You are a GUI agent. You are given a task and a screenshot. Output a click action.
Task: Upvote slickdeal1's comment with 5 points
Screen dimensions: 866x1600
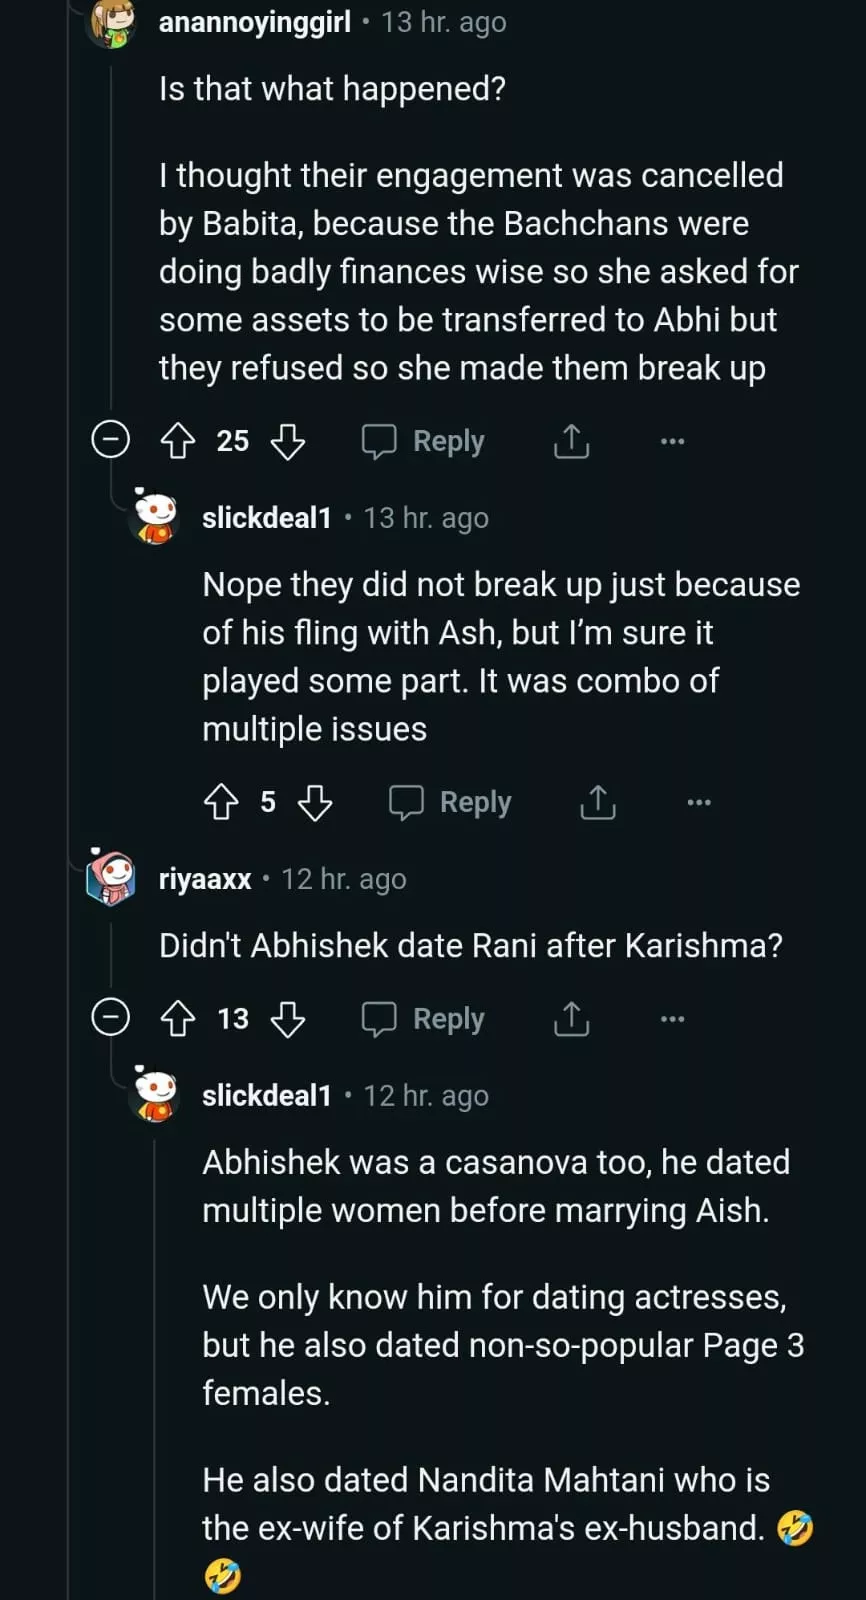(221, 802)
